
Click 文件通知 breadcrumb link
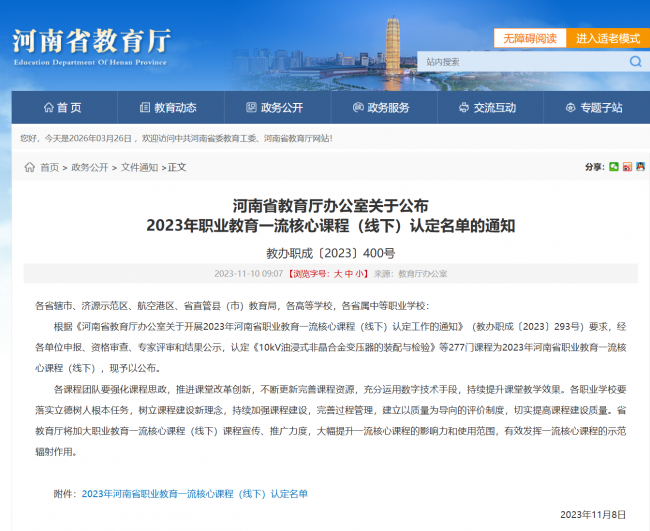tap(139, 168)
